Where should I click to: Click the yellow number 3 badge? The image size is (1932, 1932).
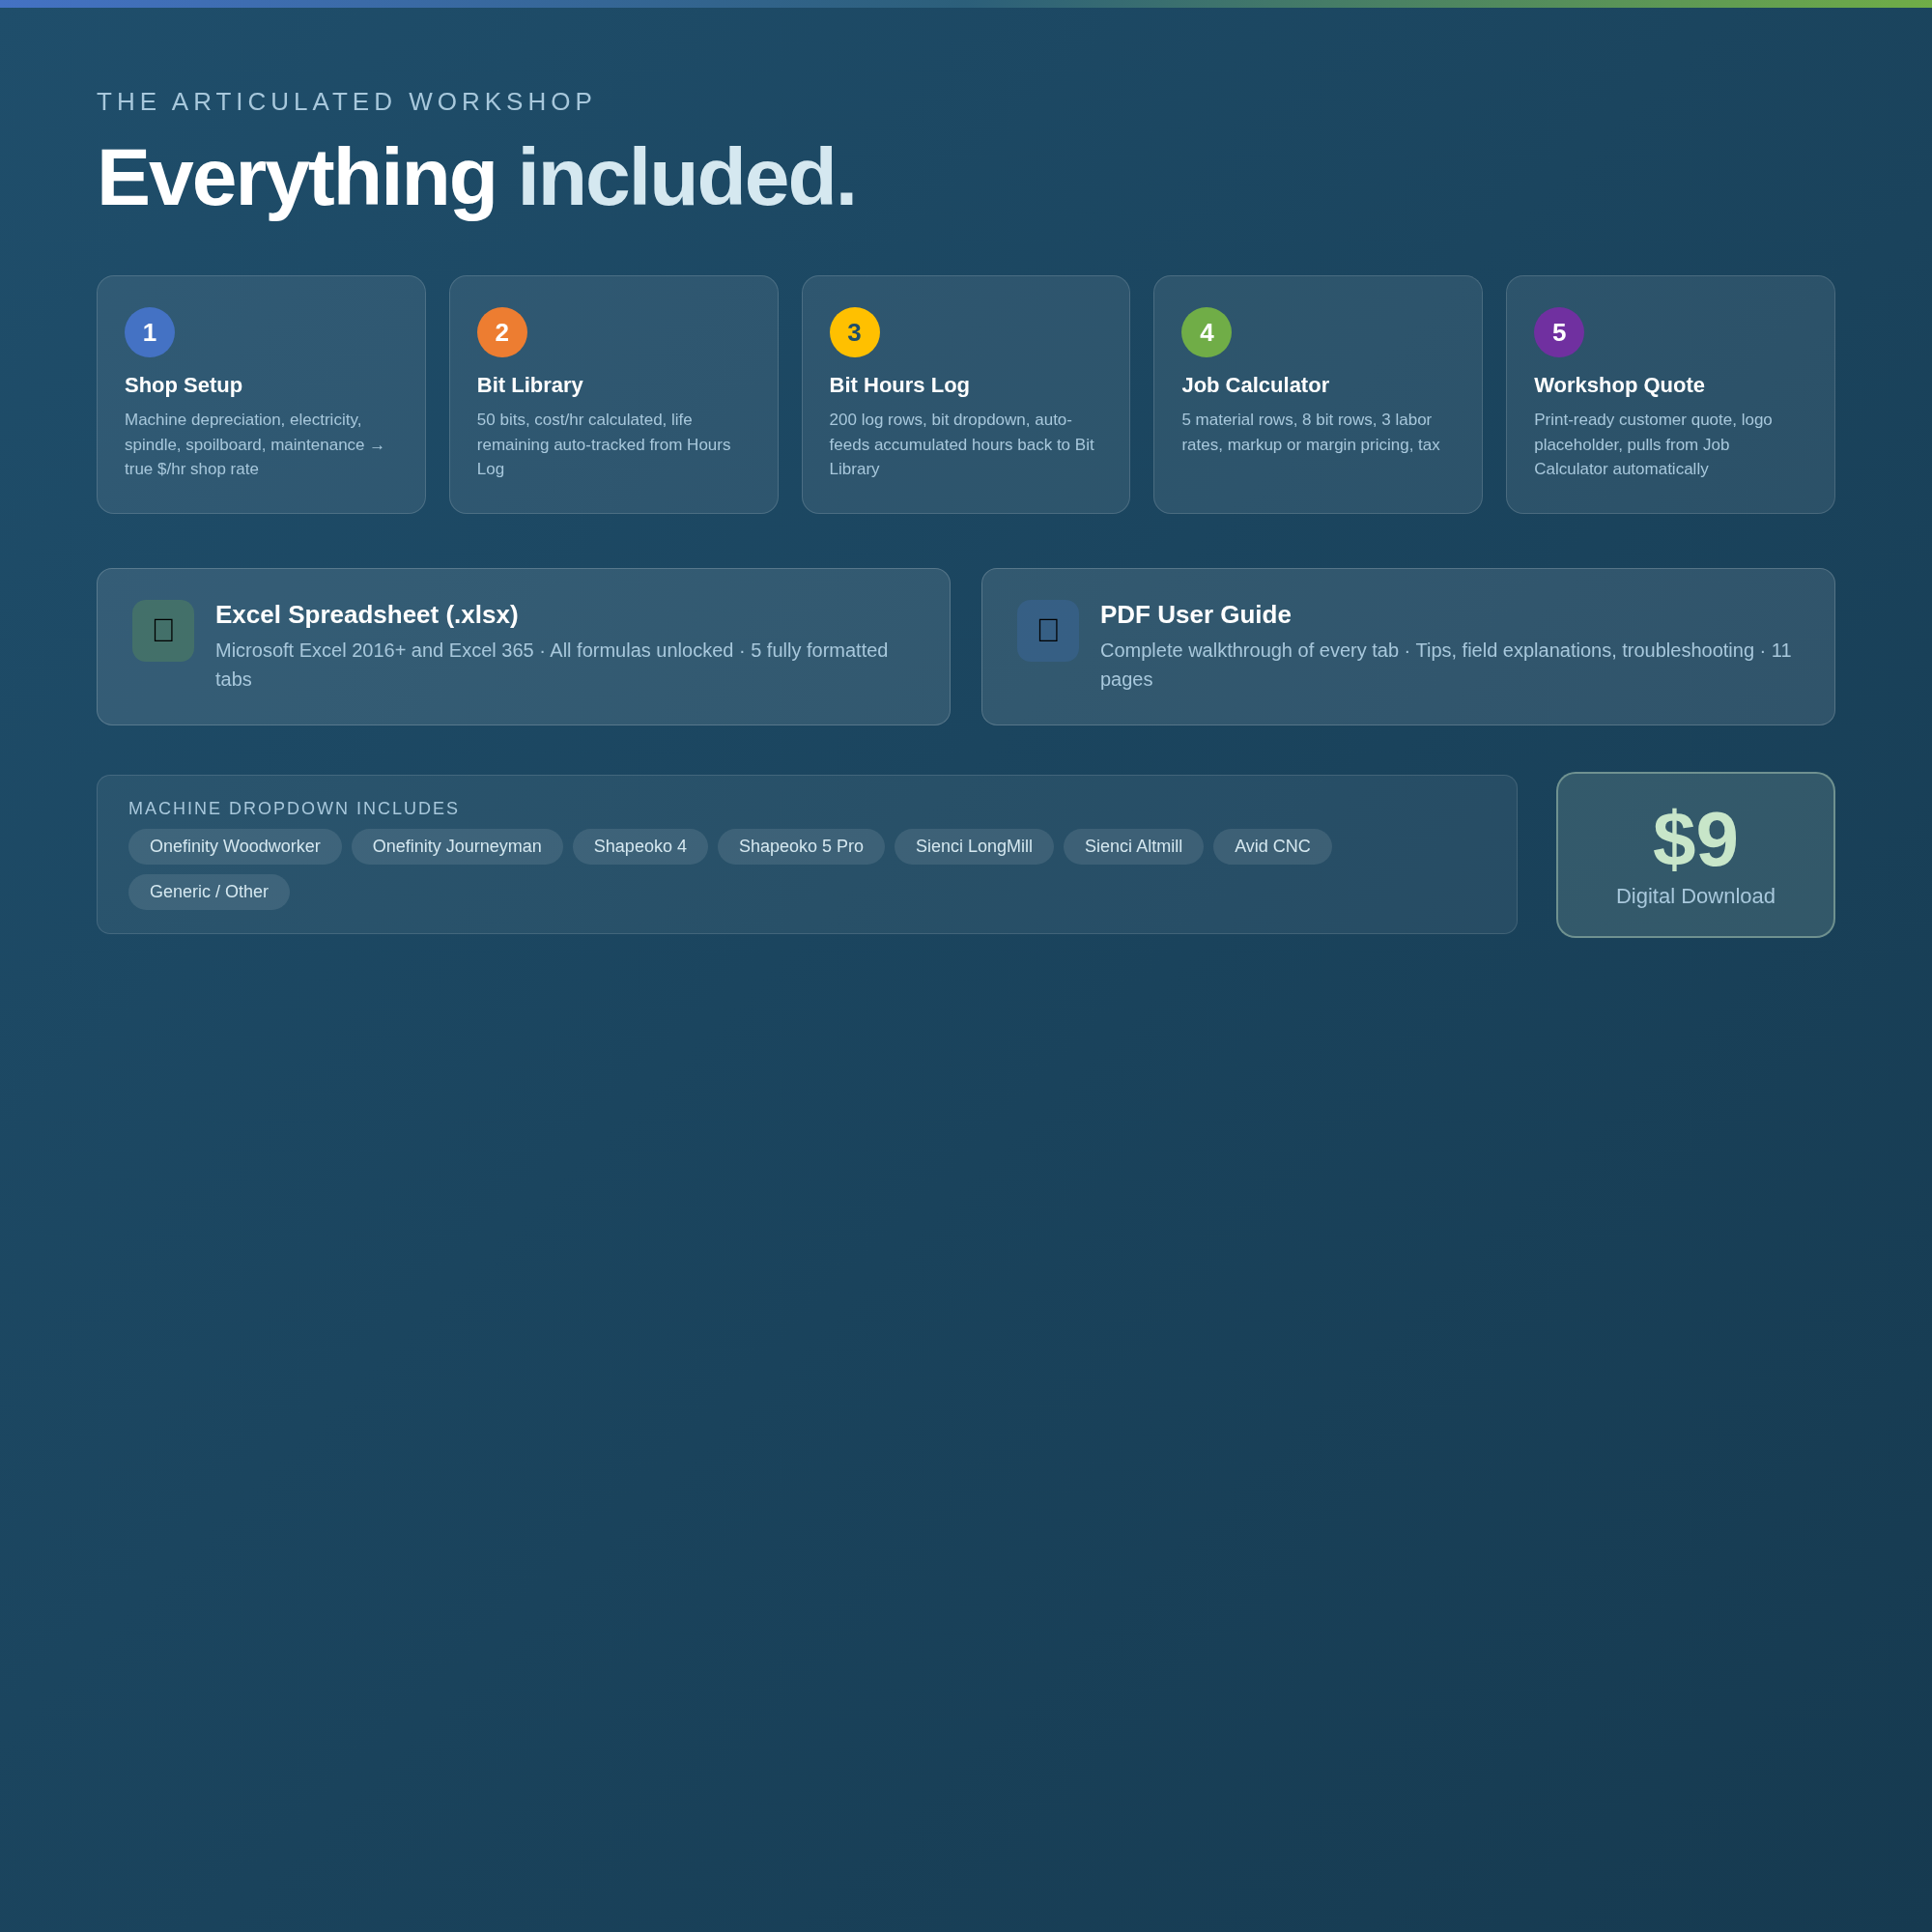tap(854, 332)
